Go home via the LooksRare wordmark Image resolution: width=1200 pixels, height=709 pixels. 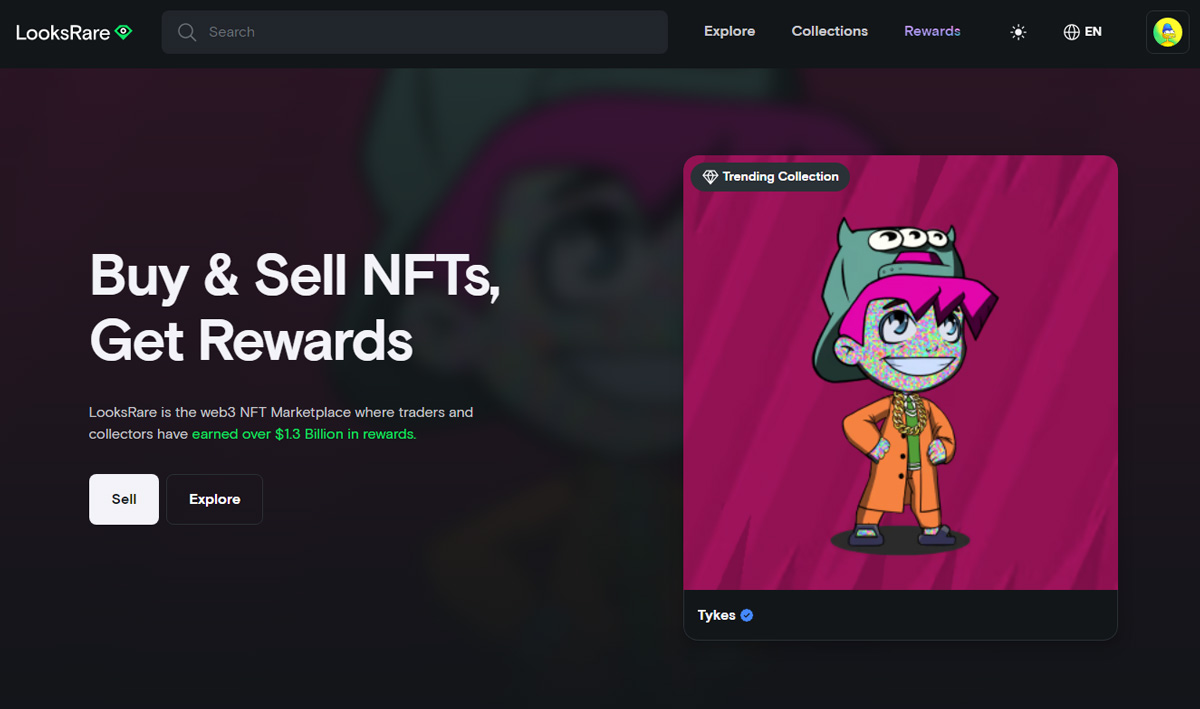click(x=63, y=32)
